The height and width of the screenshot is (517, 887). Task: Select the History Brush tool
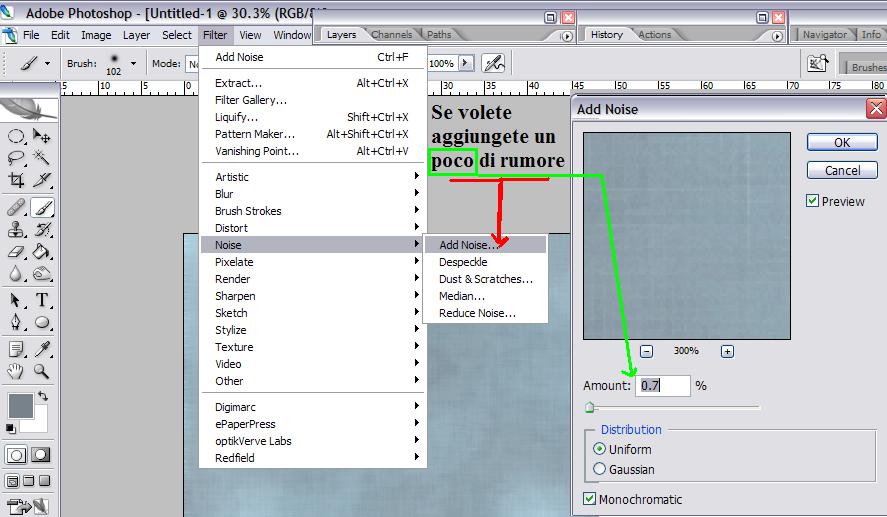[x=41, y=229]
